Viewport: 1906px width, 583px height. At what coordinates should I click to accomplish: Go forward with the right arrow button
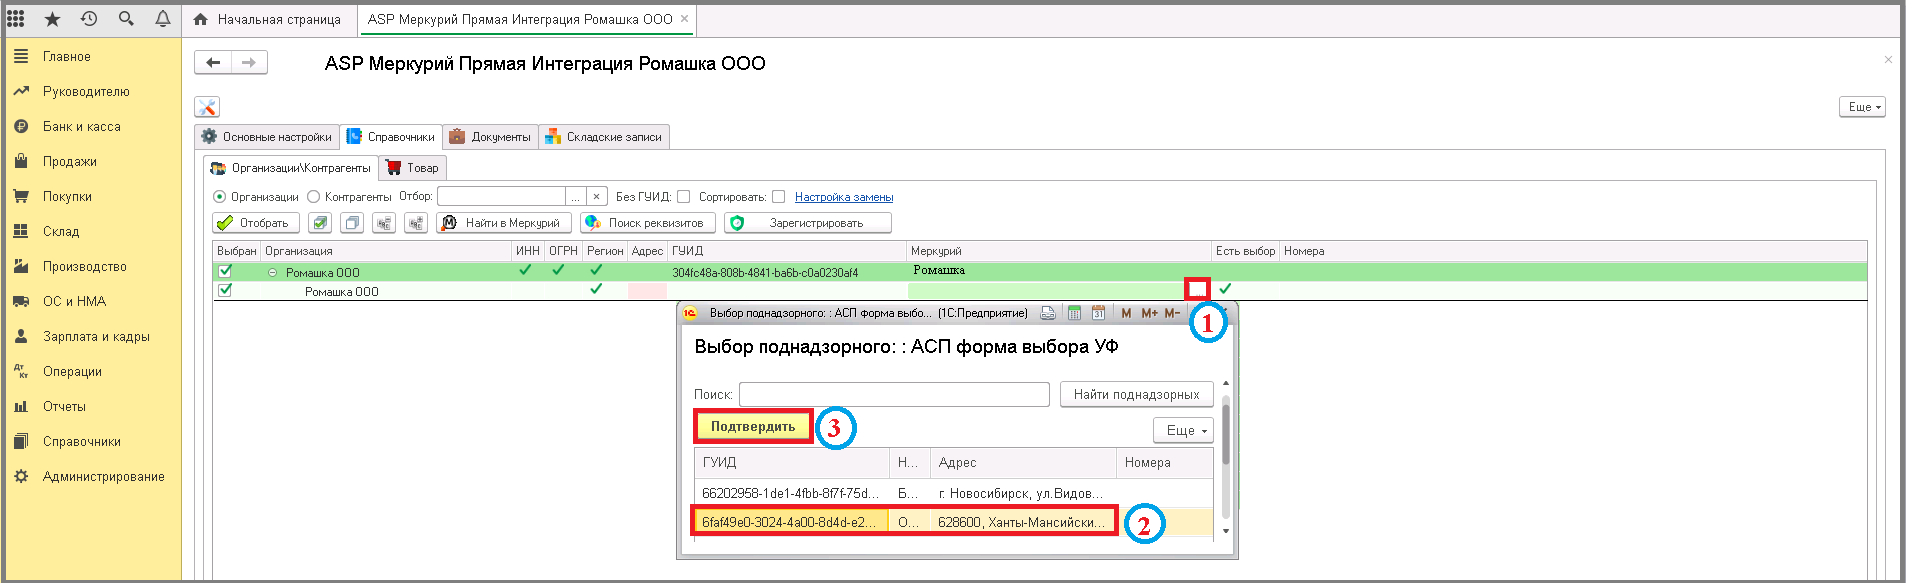click(249, 62)
